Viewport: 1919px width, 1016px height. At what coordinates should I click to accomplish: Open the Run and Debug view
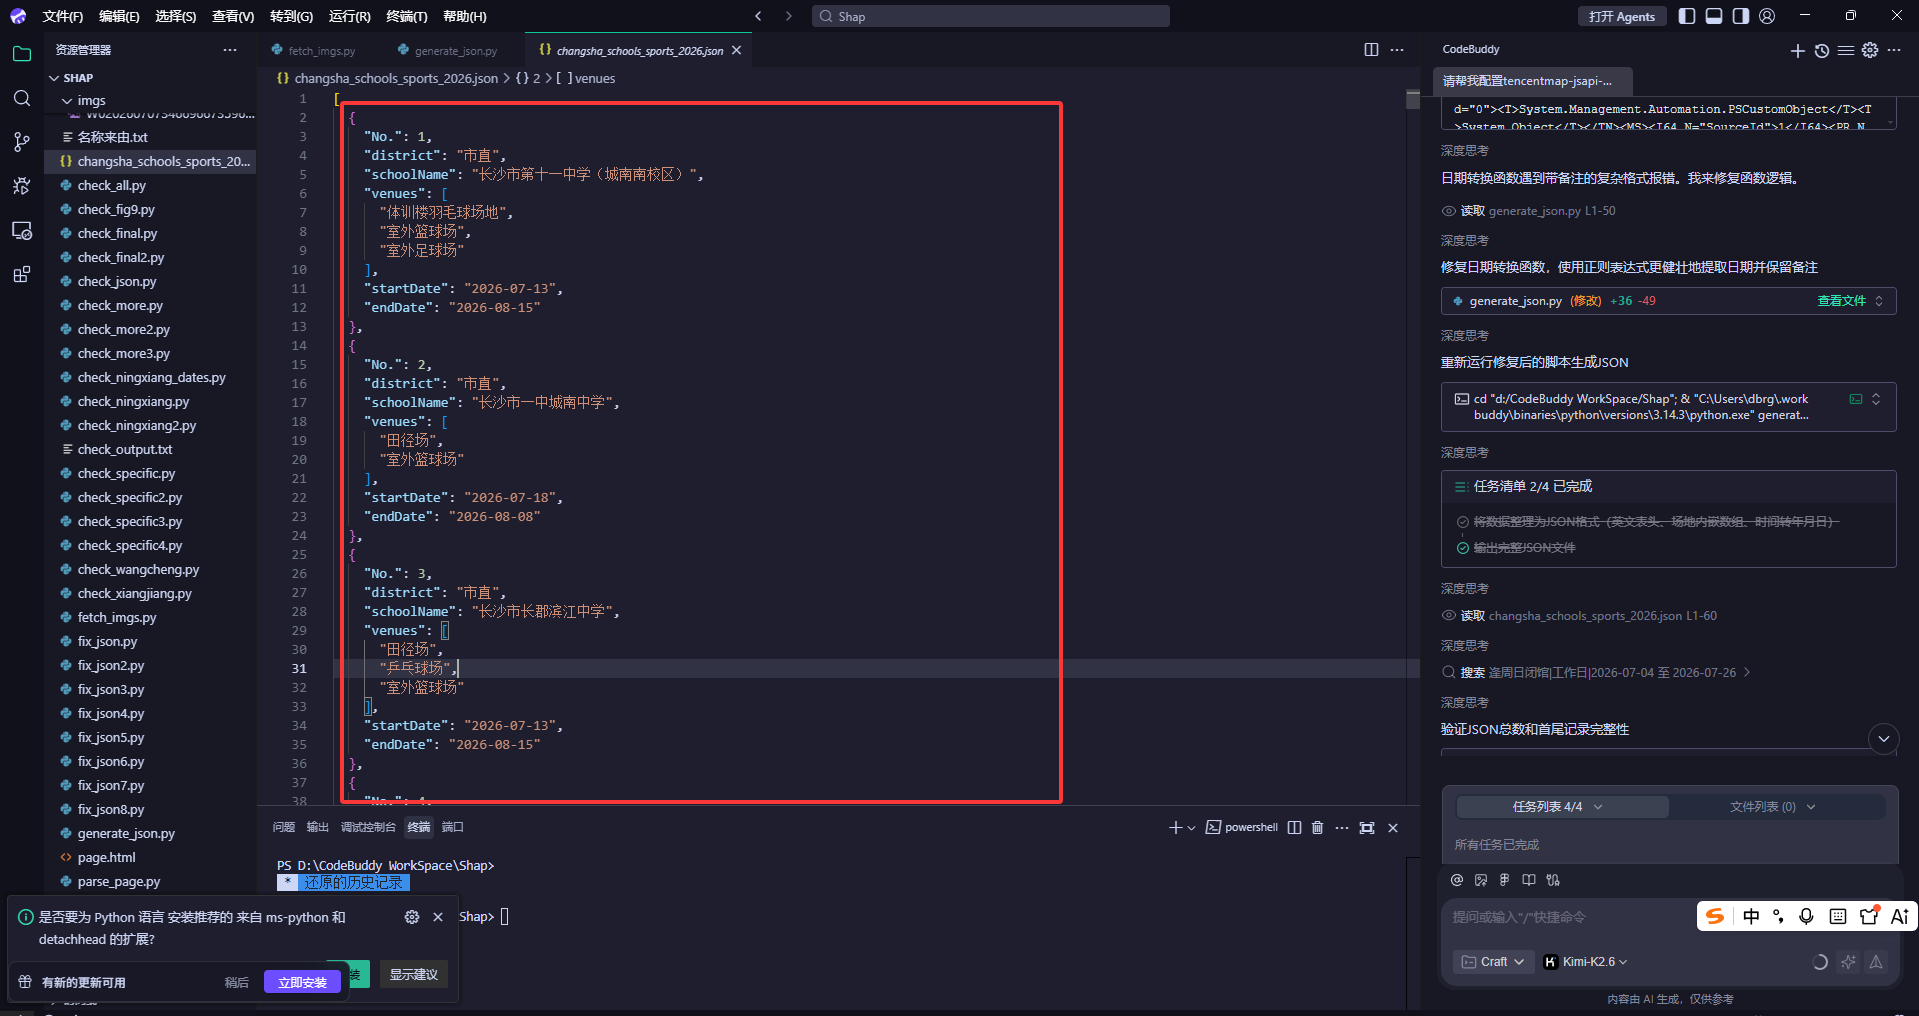(x=22, y=186)
